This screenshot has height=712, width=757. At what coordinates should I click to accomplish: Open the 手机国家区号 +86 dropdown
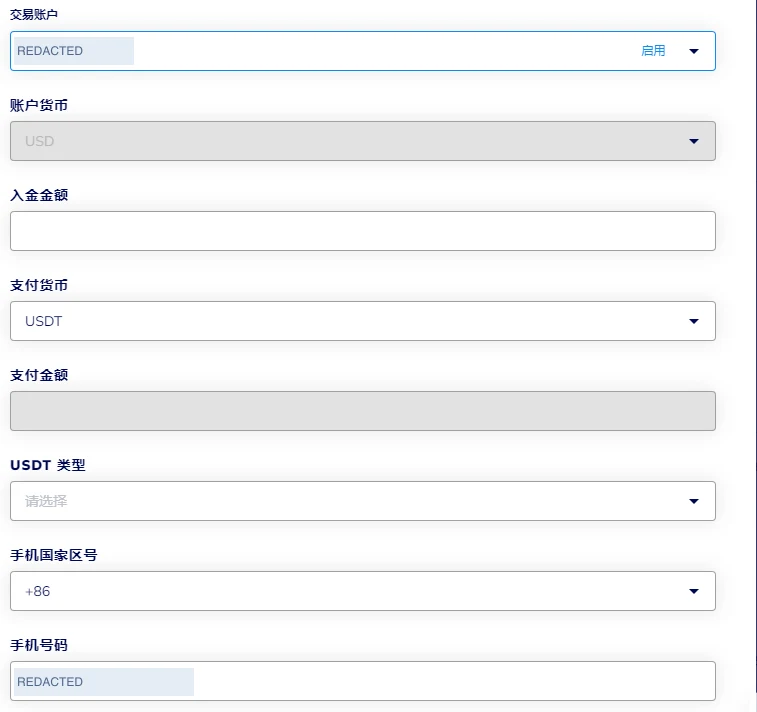[363, 591]
